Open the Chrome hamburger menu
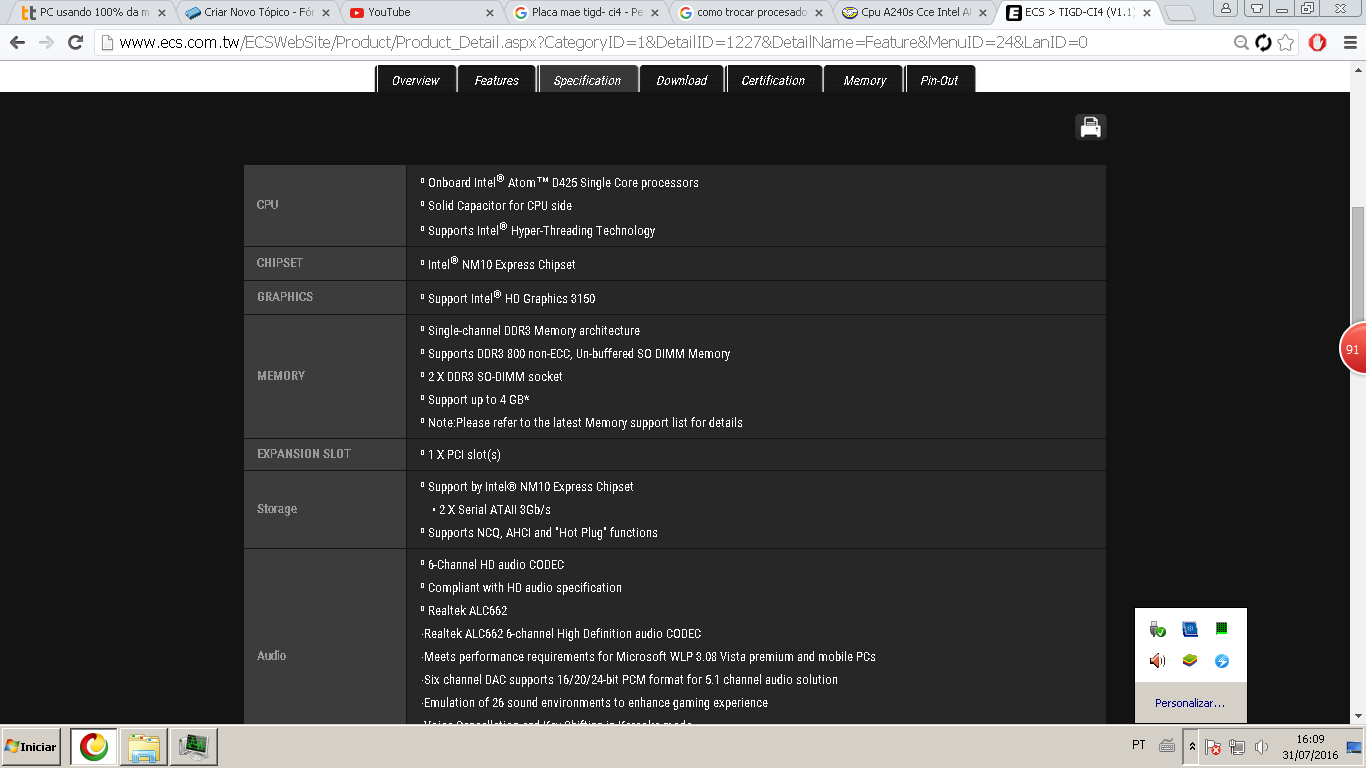1366x768 pixels. [1348, 43]
